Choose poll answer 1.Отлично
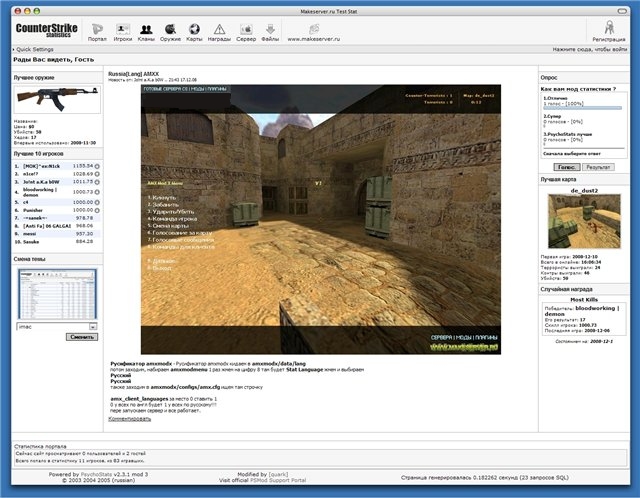The width and height of the screenshot is (640, 498). 555,98
